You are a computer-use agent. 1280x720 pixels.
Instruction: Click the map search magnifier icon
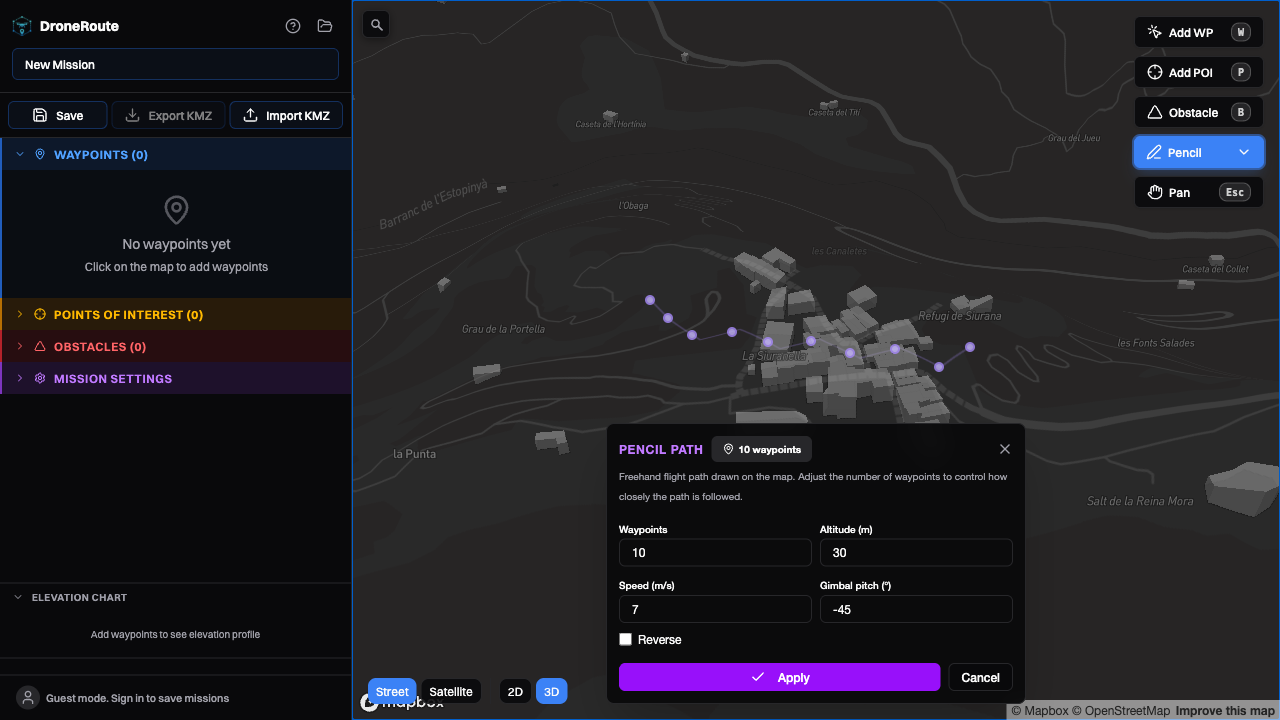(376, 25)
